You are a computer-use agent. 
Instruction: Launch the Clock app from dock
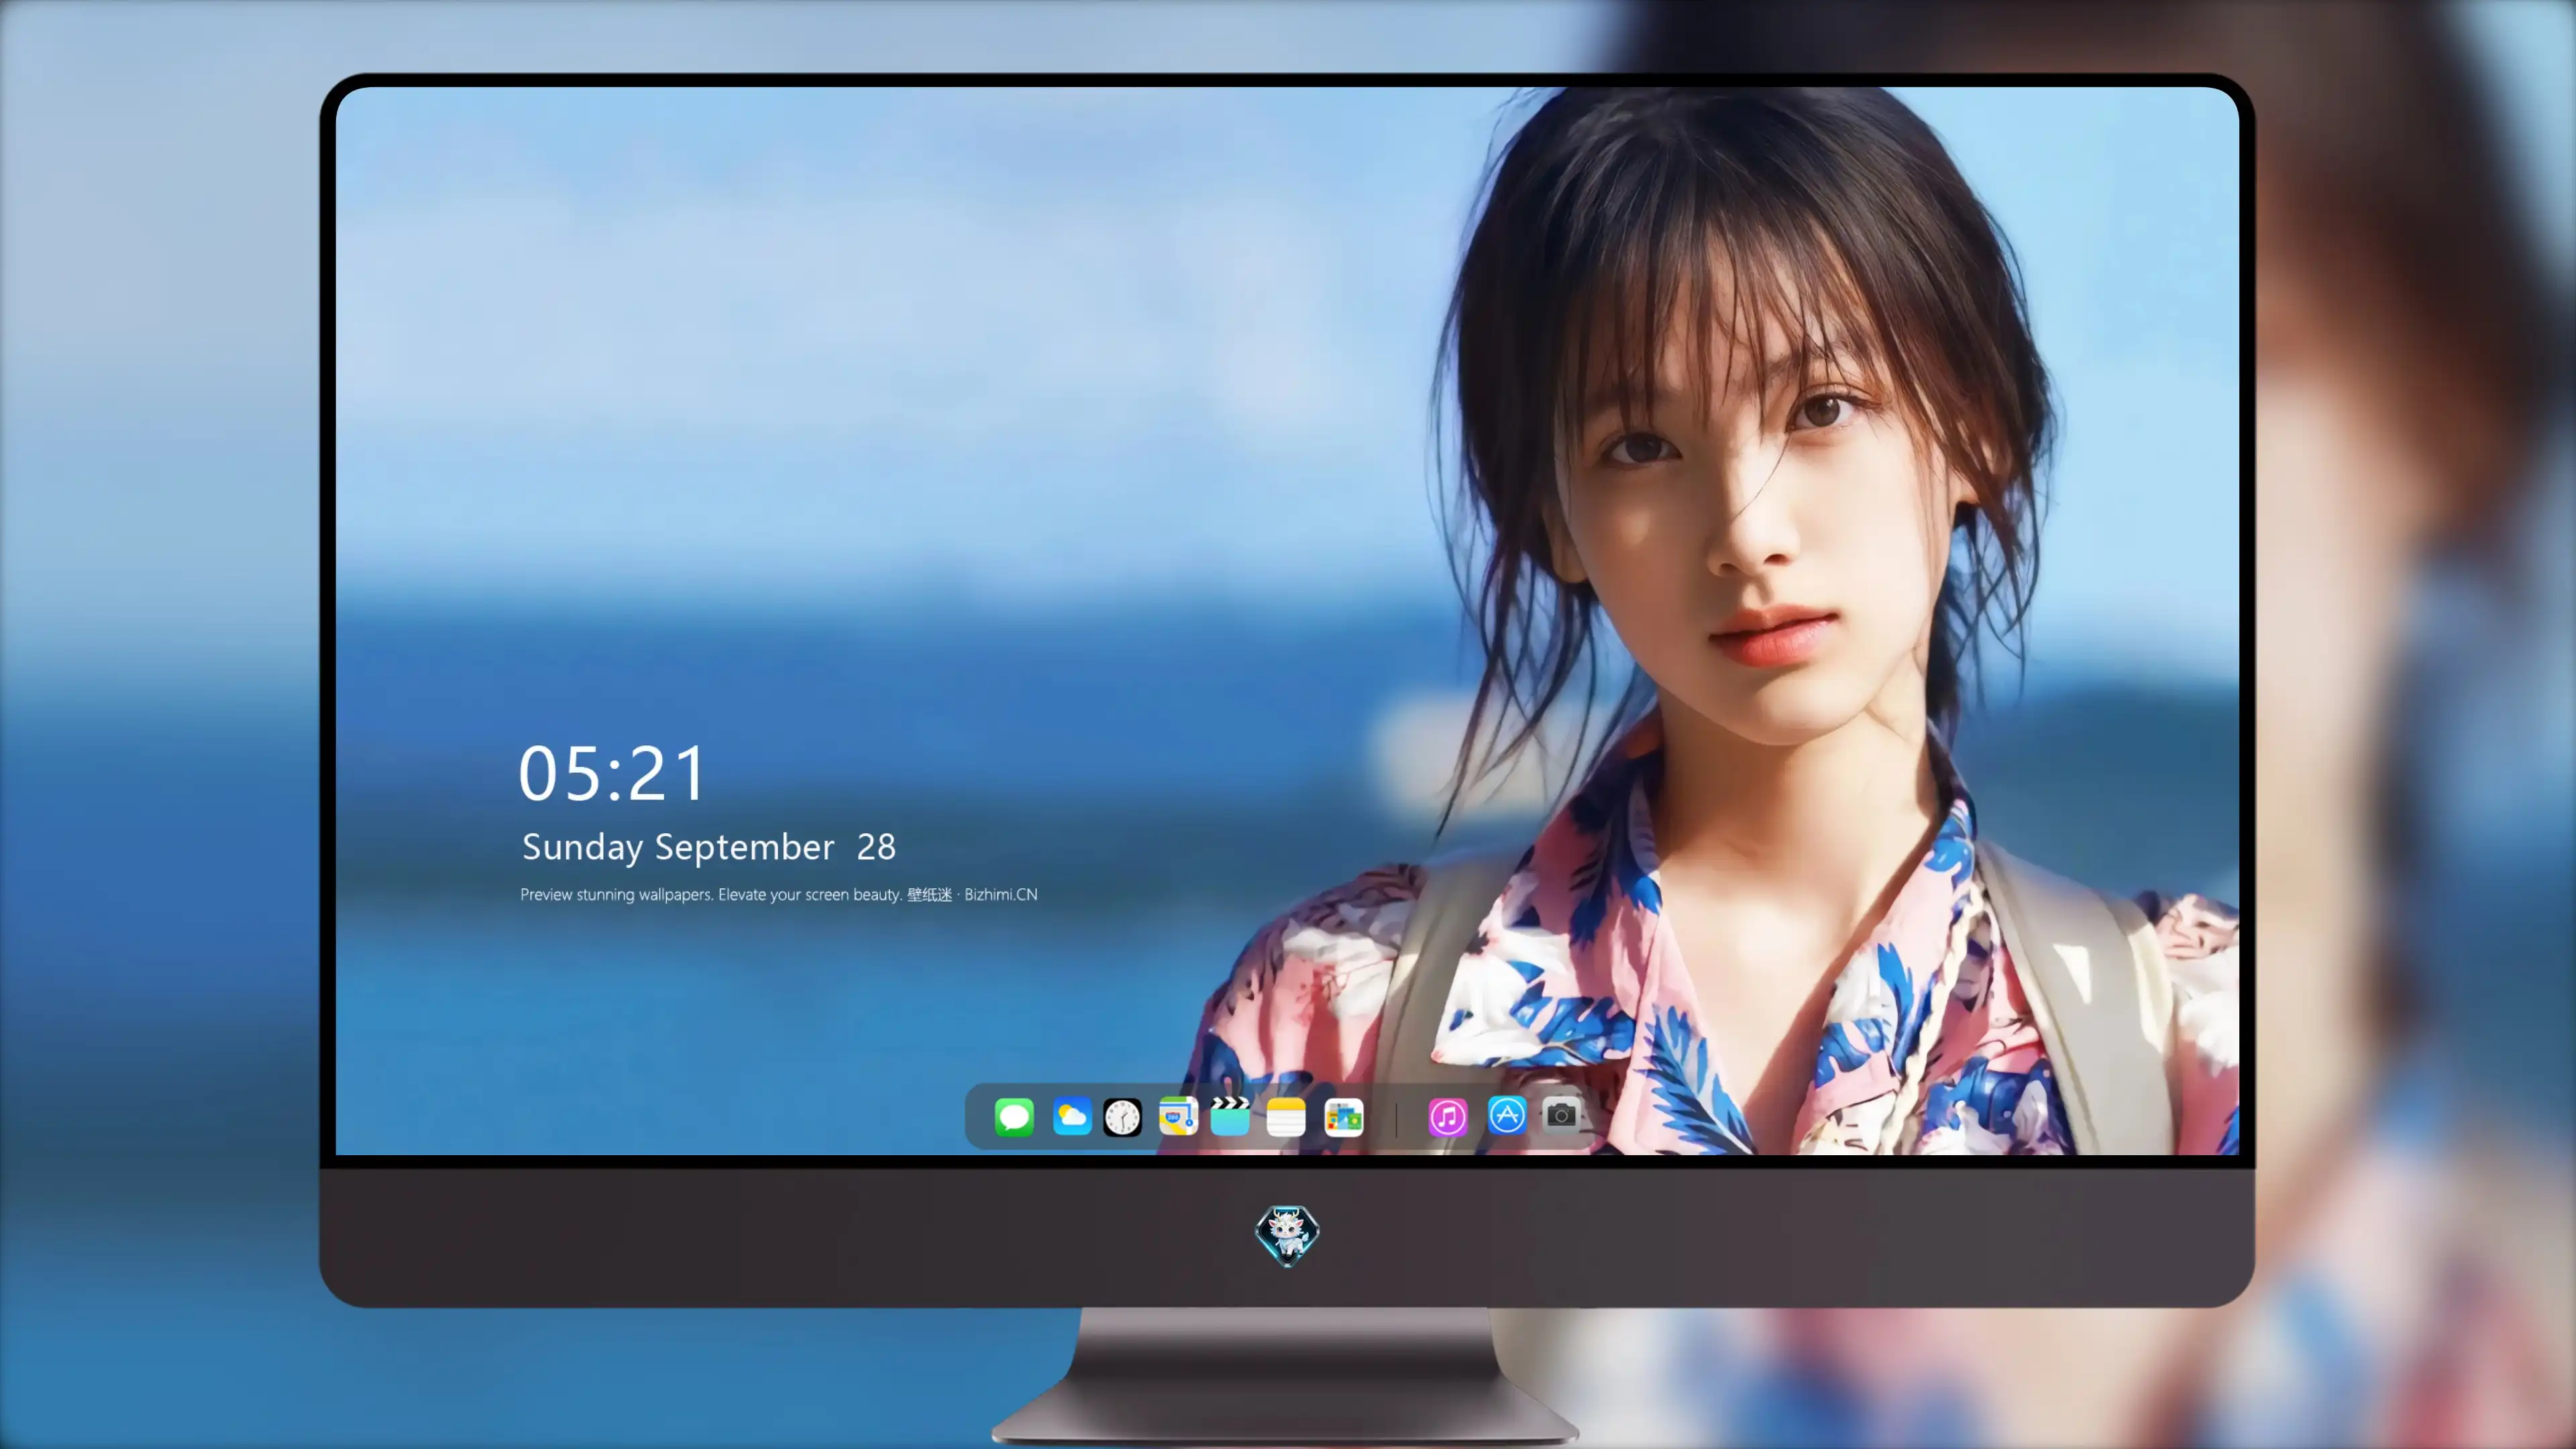coord(1122,1117)
